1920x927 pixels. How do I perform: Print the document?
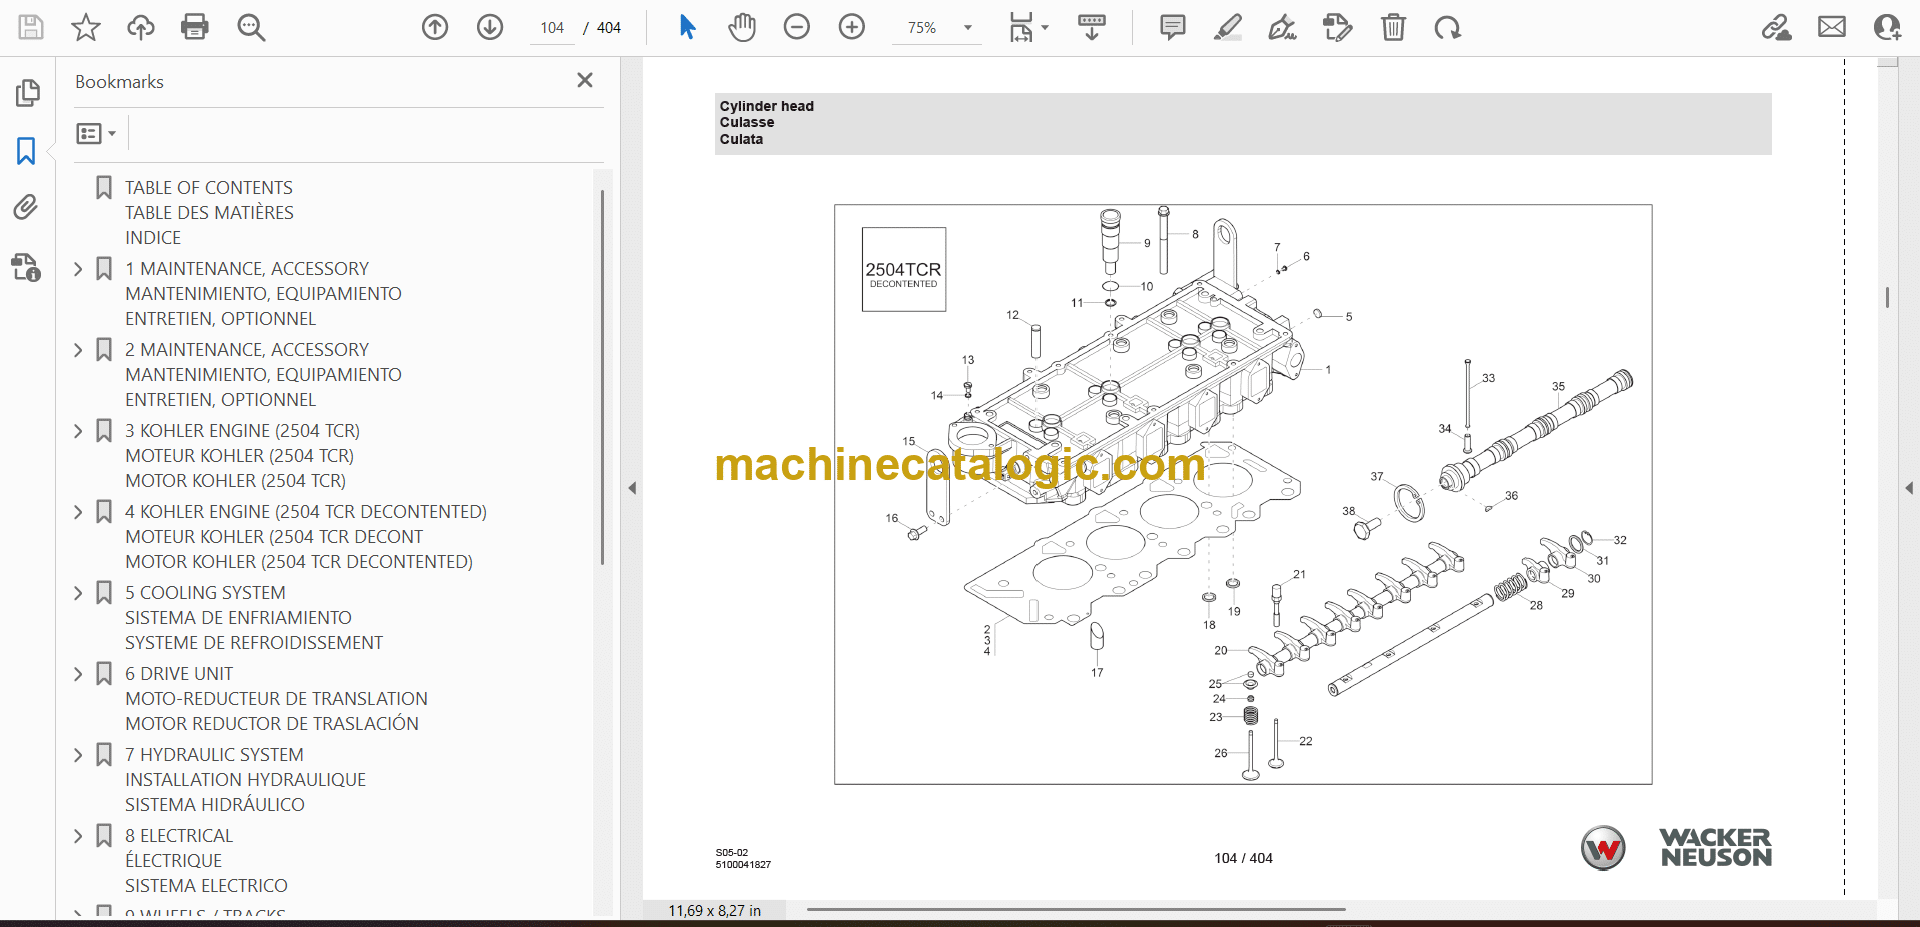pos(195,27)
